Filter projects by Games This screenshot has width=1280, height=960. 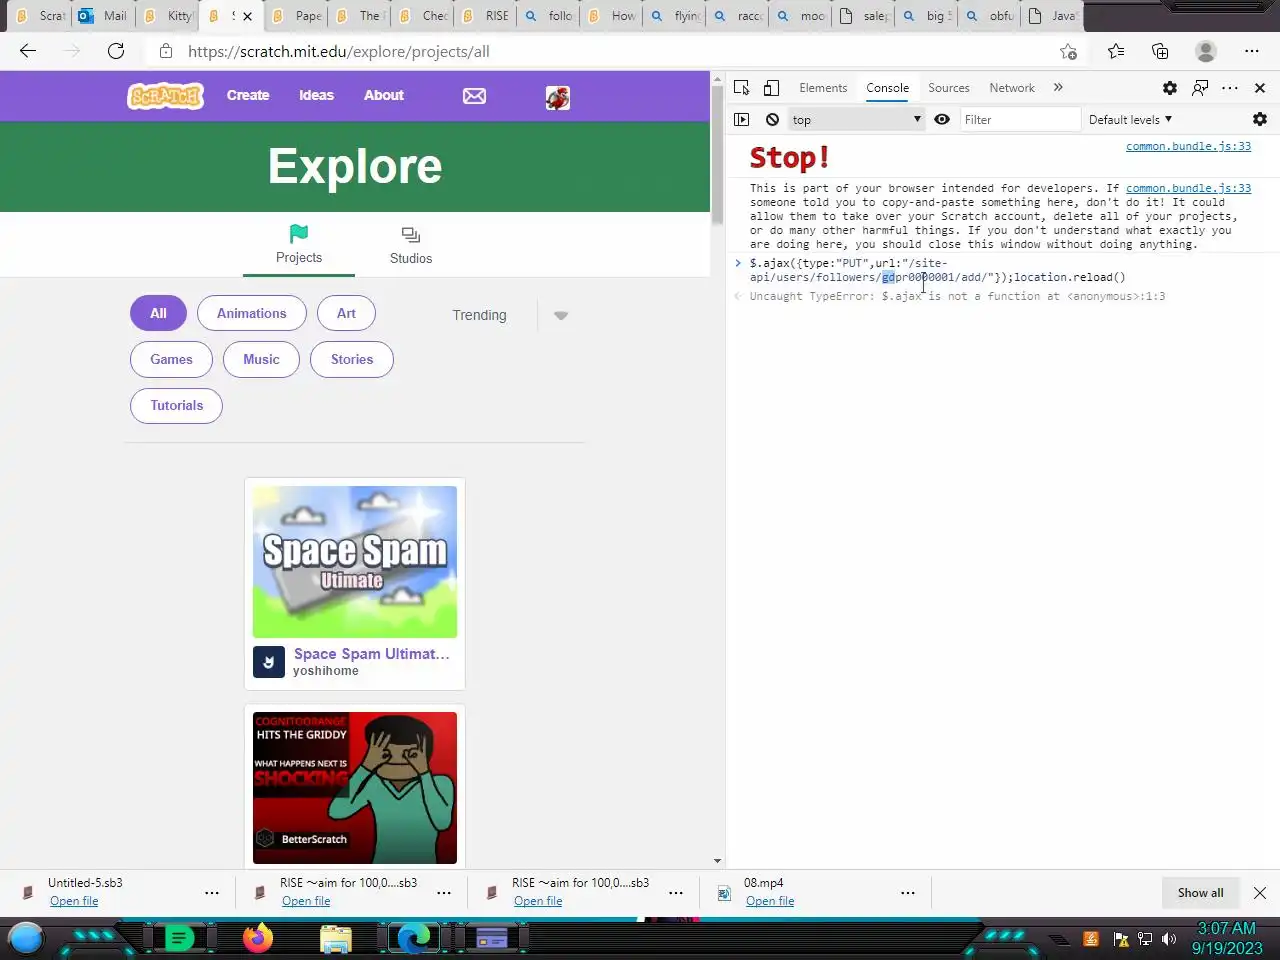171,359
